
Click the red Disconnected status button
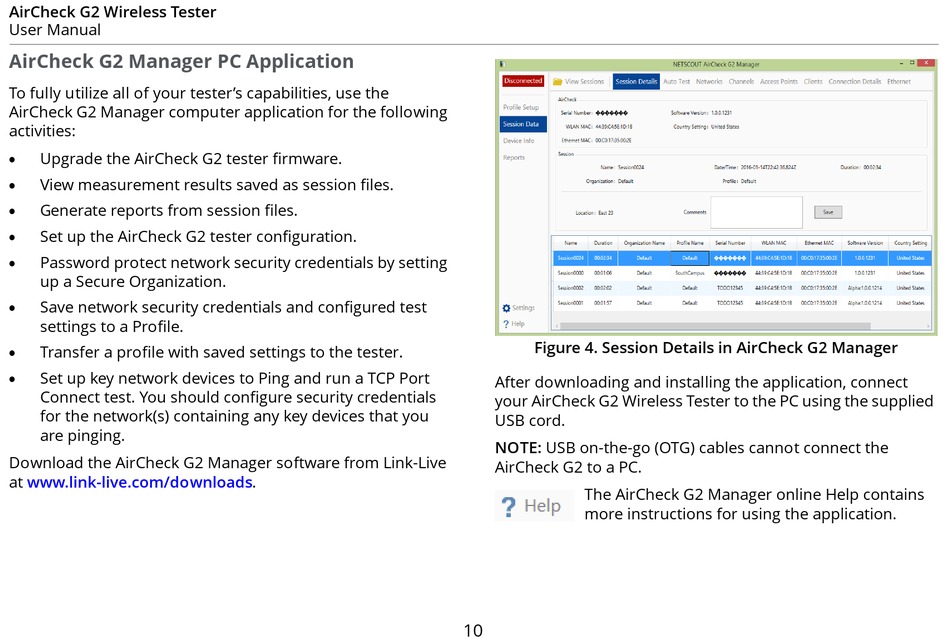523,81
